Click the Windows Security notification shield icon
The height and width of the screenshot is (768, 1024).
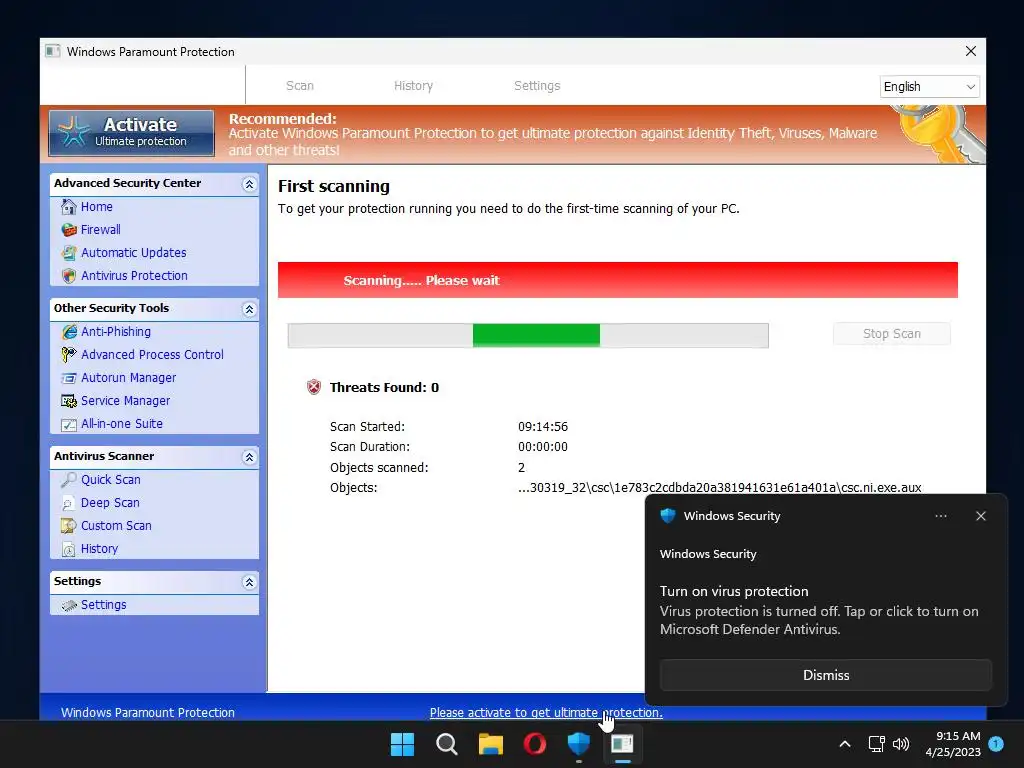[668, 516]
